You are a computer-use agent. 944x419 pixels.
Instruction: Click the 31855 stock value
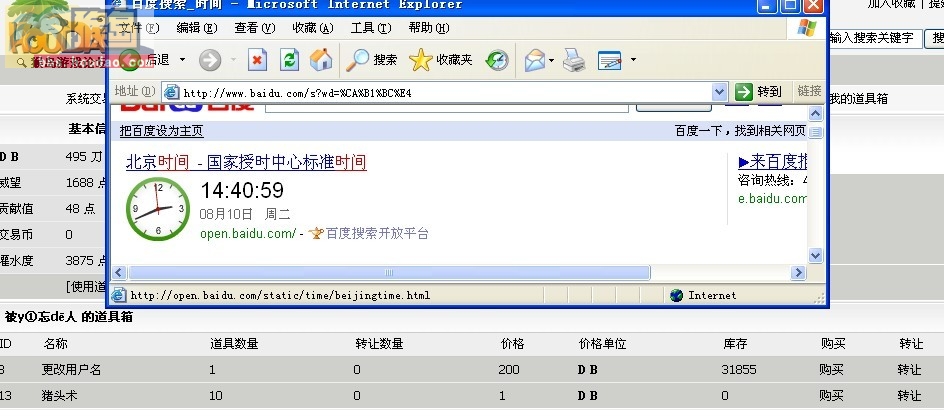click(x=739, y=370)
